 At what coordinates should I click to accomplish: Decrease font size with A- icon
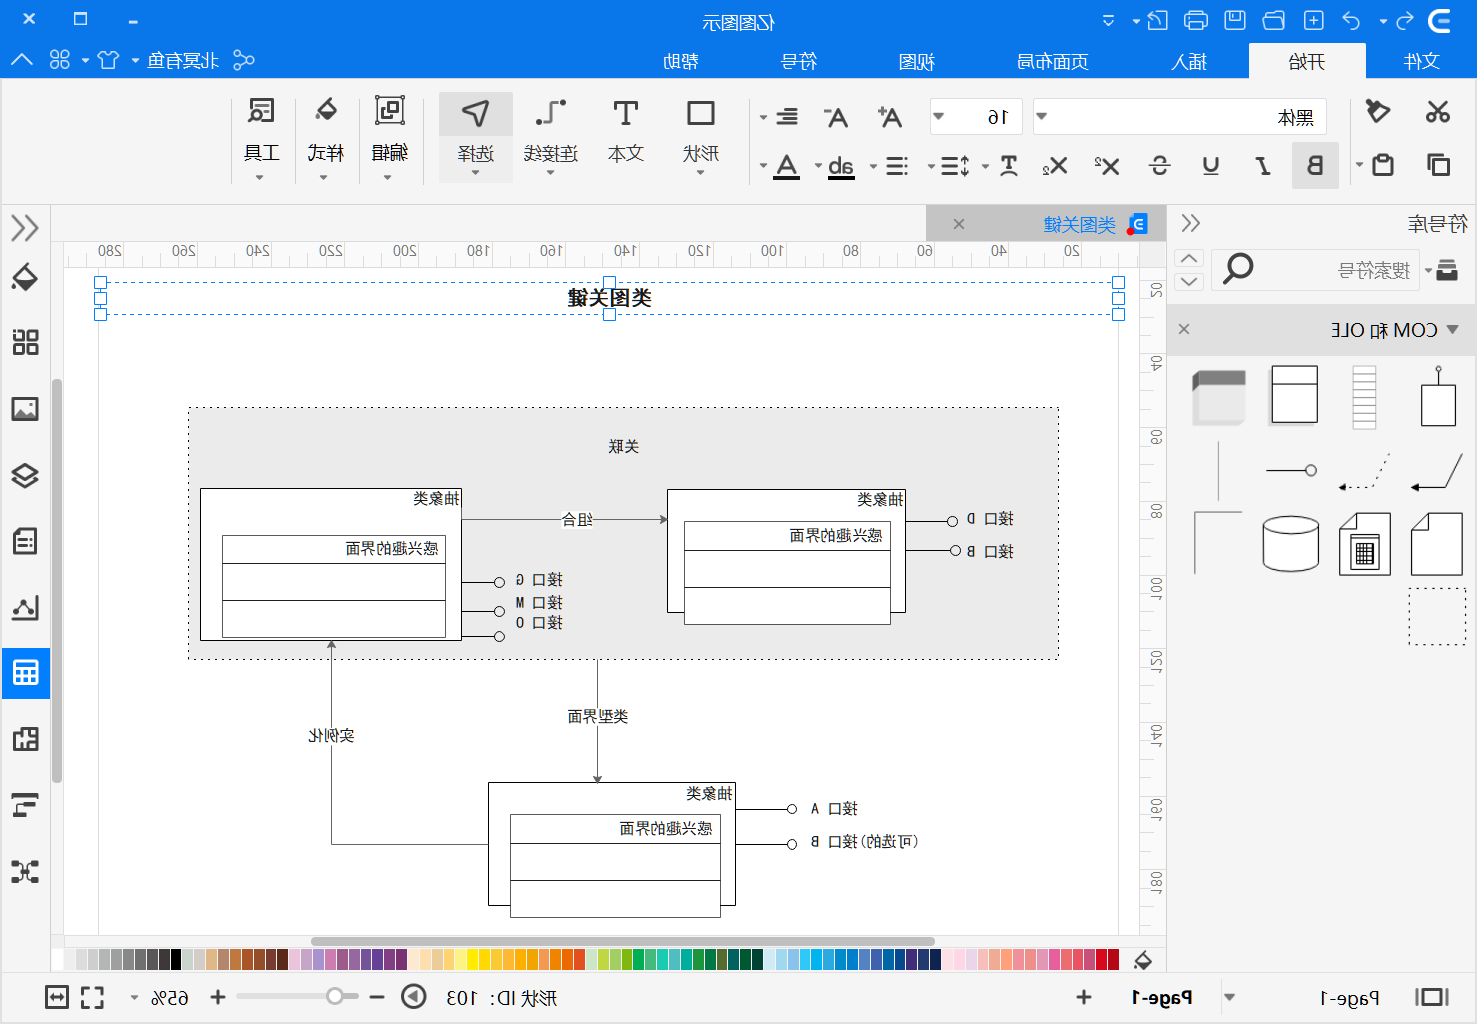click(836, 117)
